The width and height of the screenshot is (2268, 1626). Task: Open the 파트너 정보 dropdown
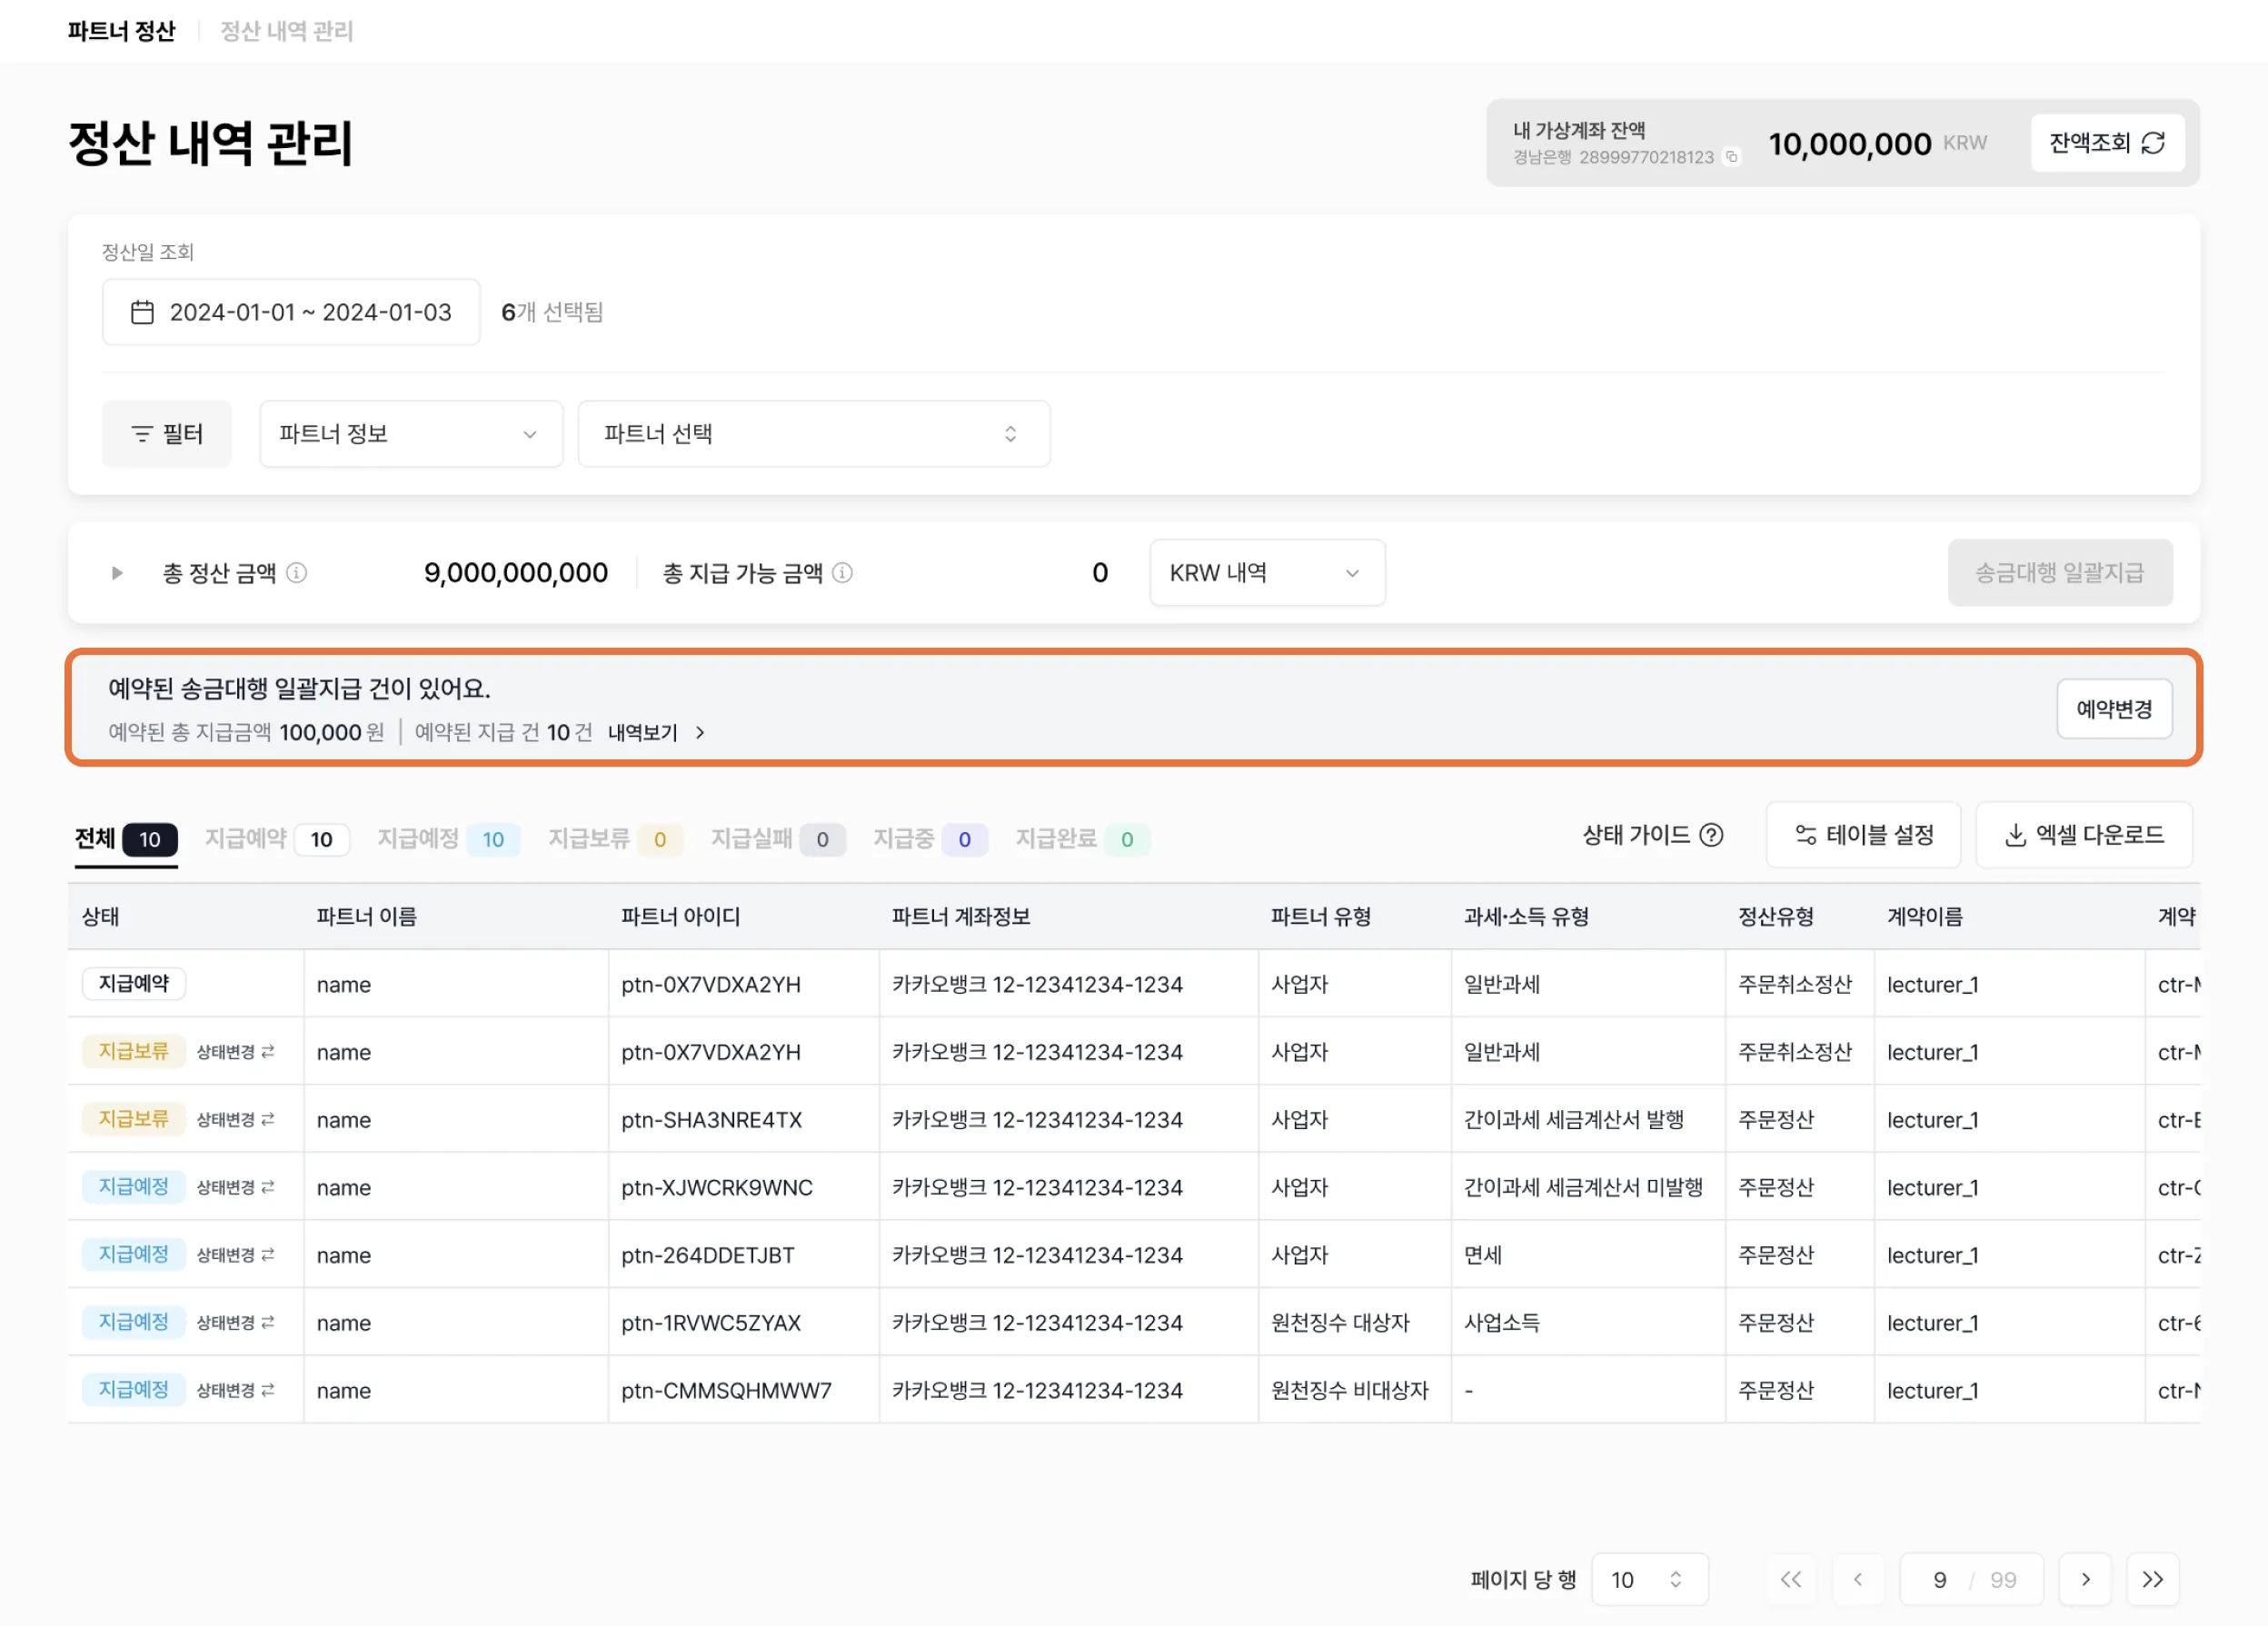[x=410, y=434]
